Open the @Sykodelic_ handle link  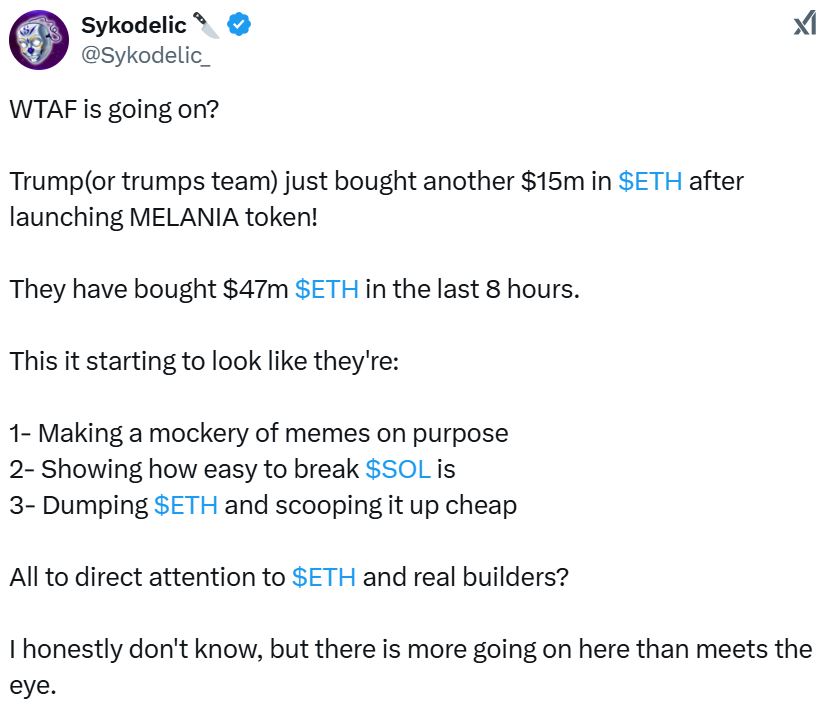click(x=145, y=54)
